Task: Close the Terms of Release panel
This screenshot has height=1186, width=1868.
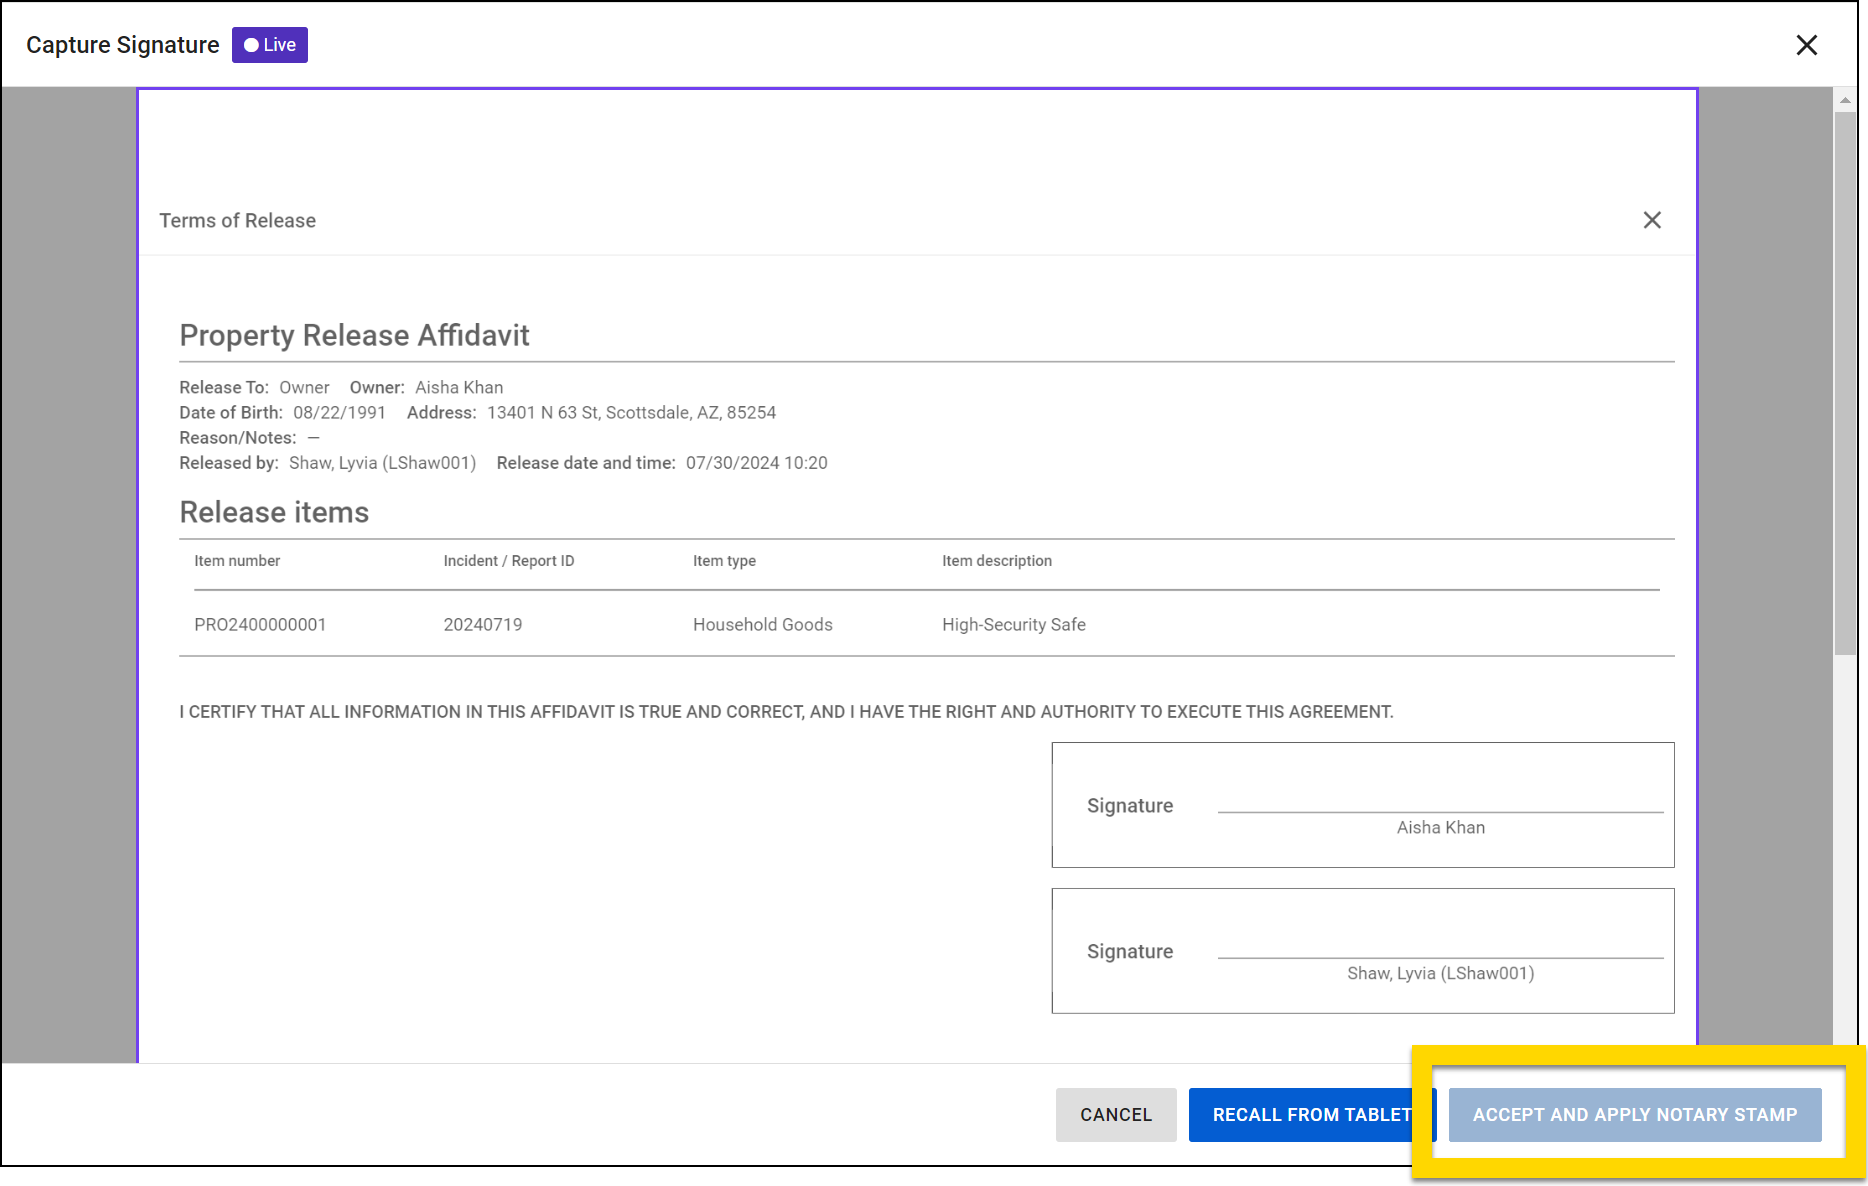Action: click(1652, 220)
